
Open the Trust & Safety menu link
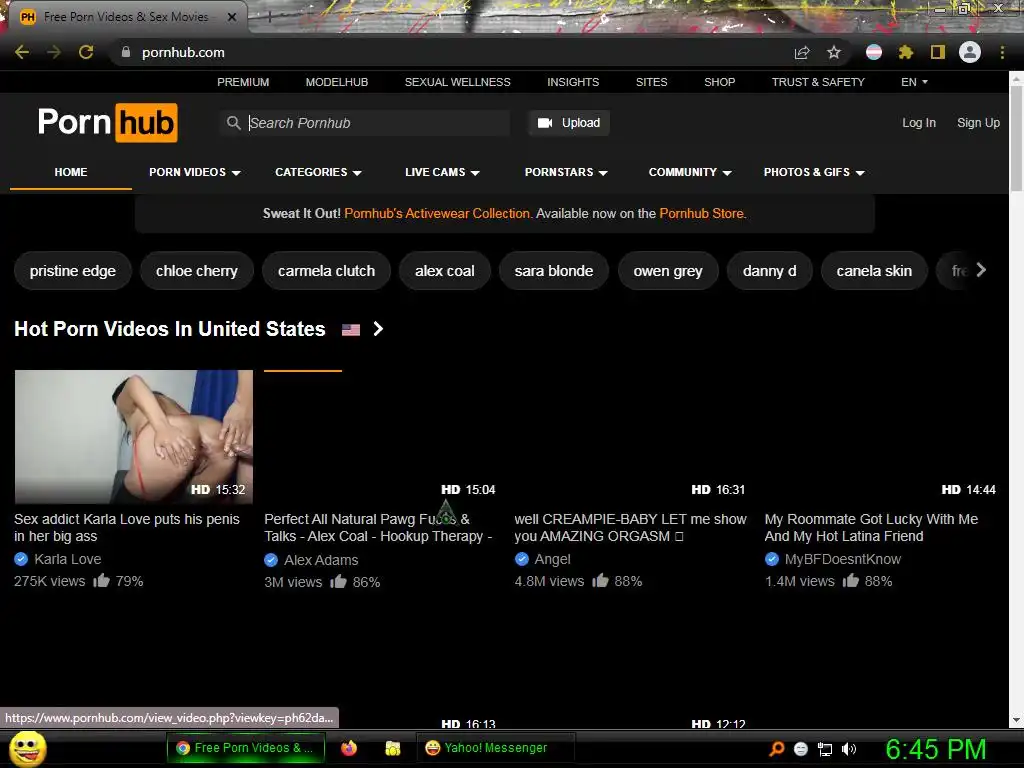[x=818, y=82]
